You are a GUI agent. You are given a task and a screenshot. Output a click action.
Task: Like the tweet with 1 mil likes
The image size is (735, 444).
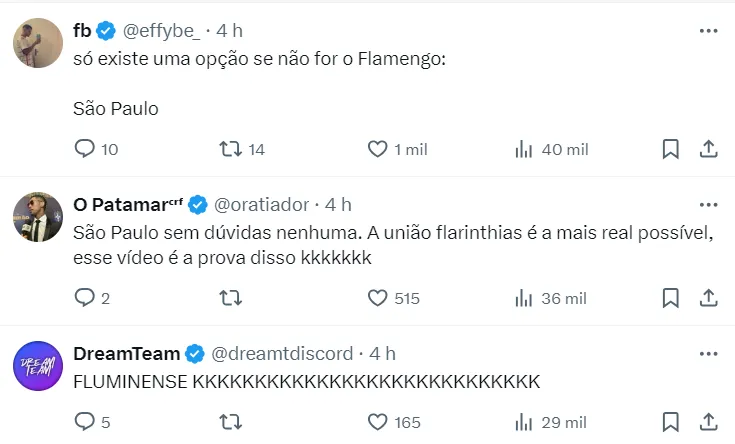pyautogui.click(x=377, y=149)
